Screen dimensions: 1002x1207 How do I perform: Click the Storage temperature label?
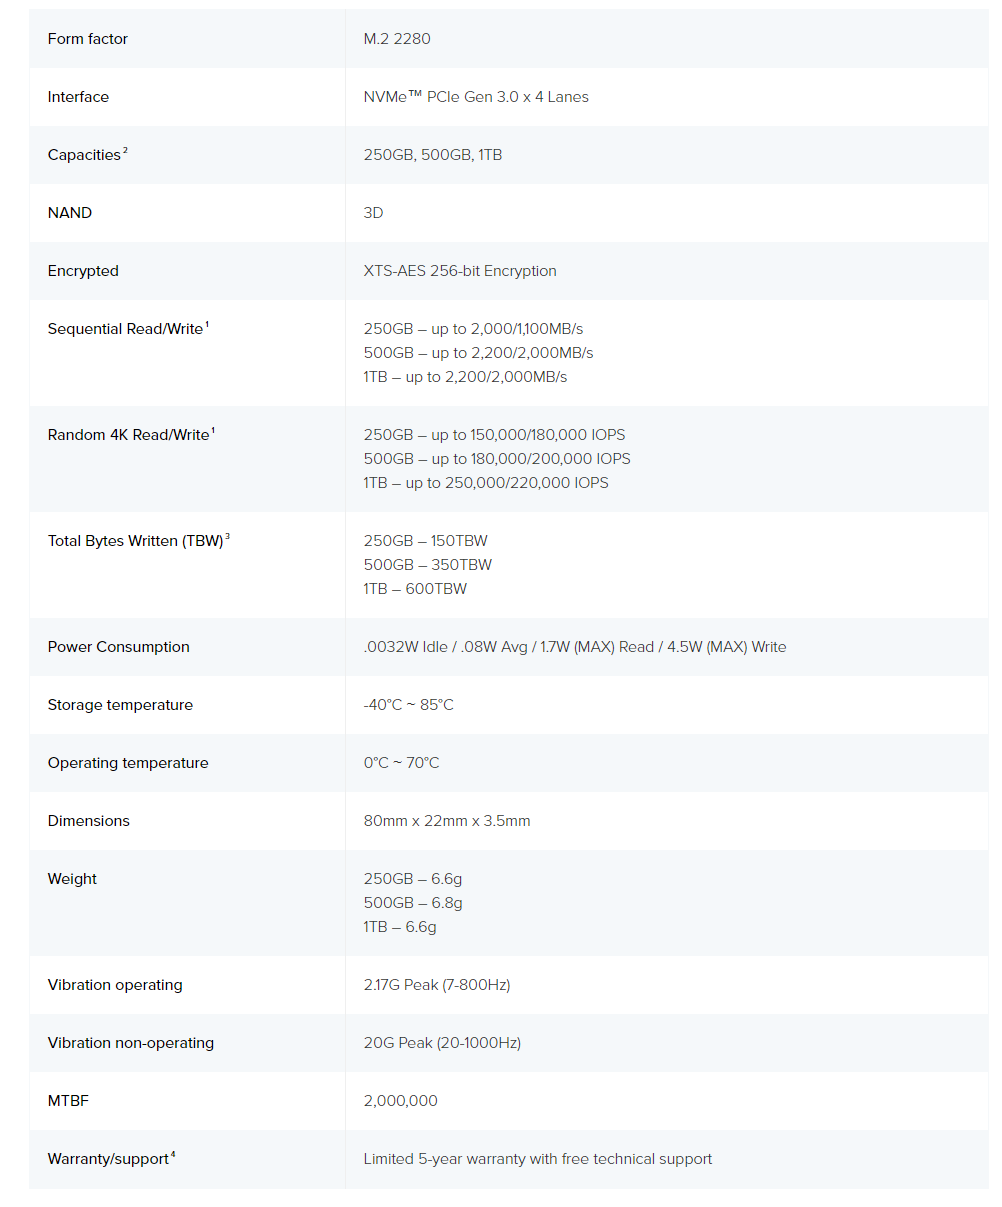pyautogui.click(x=120, y=705)
